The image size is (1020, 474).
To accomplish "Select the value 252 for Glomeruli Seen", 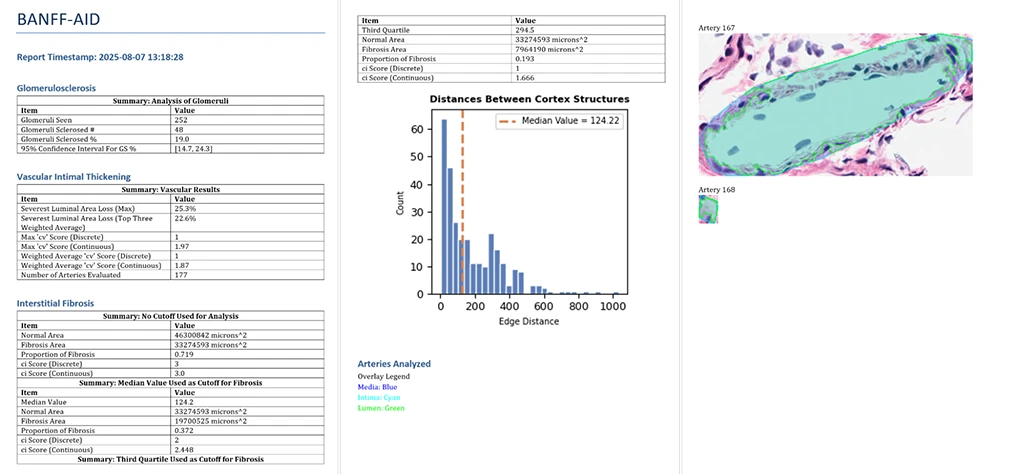I will click(181, 120).
